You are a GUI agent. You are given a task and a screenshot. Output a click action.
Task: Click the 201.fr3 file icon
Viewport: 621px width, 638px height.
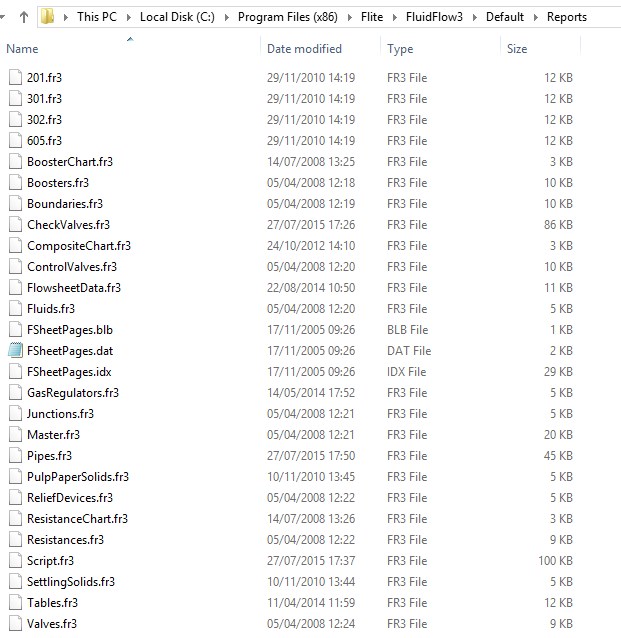tap(14, 78)
